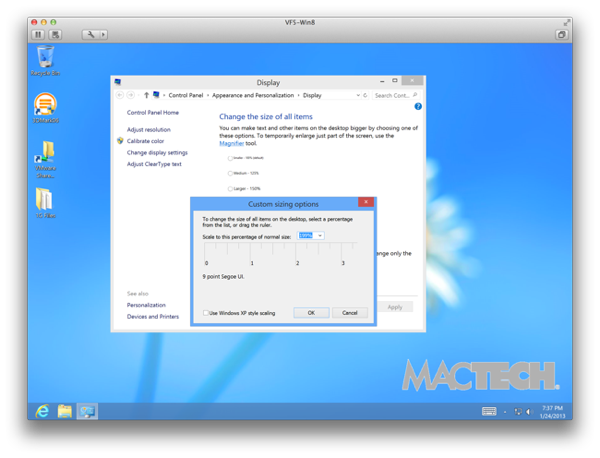
Task: Select the Medium - 125% size option
Action: pos(230,173)
